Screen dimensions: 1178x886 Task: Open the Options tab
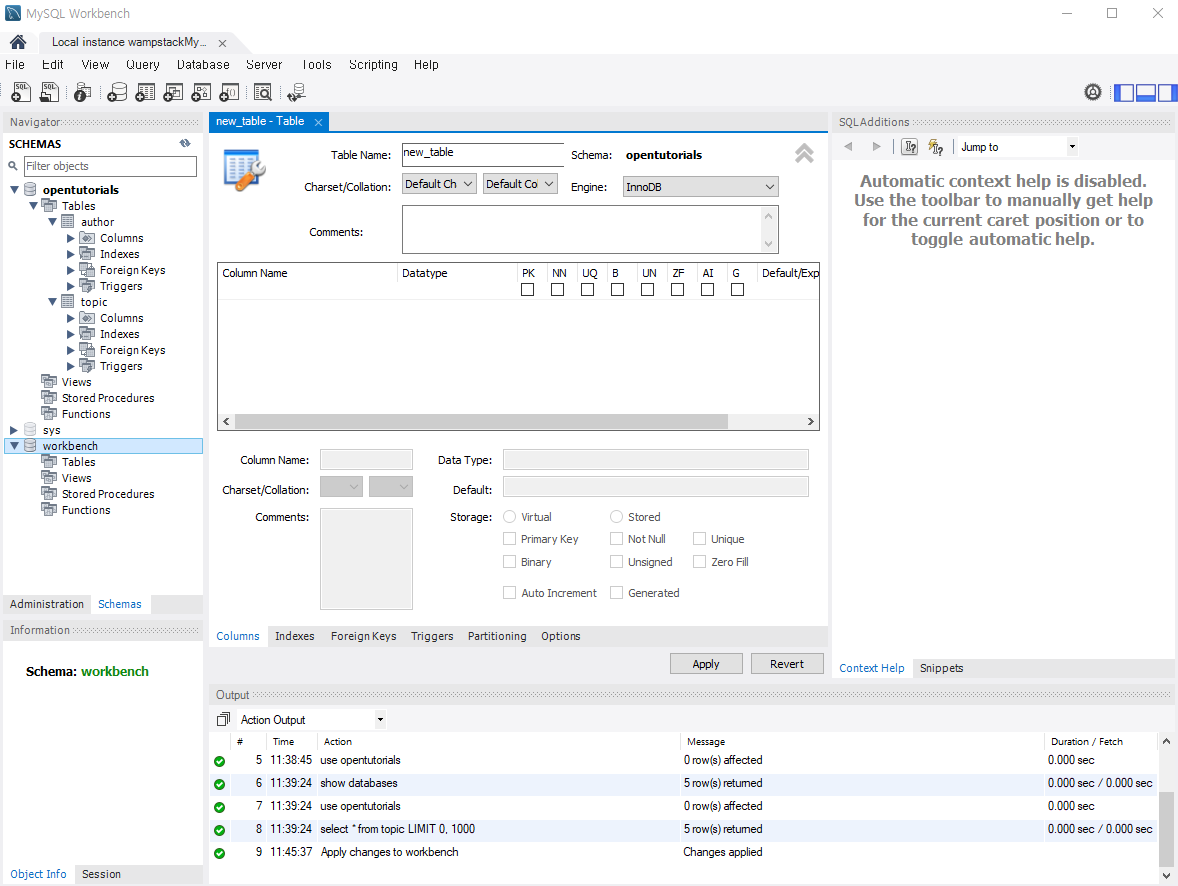point(560,637)
